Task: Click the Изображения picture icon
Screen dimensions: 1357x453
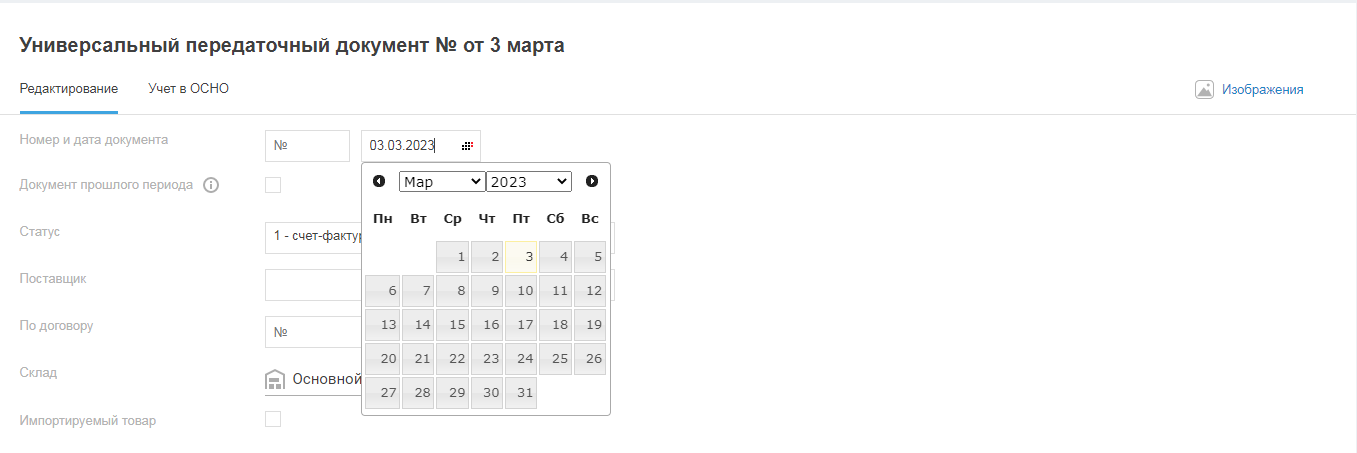Action: [1204, 90]
